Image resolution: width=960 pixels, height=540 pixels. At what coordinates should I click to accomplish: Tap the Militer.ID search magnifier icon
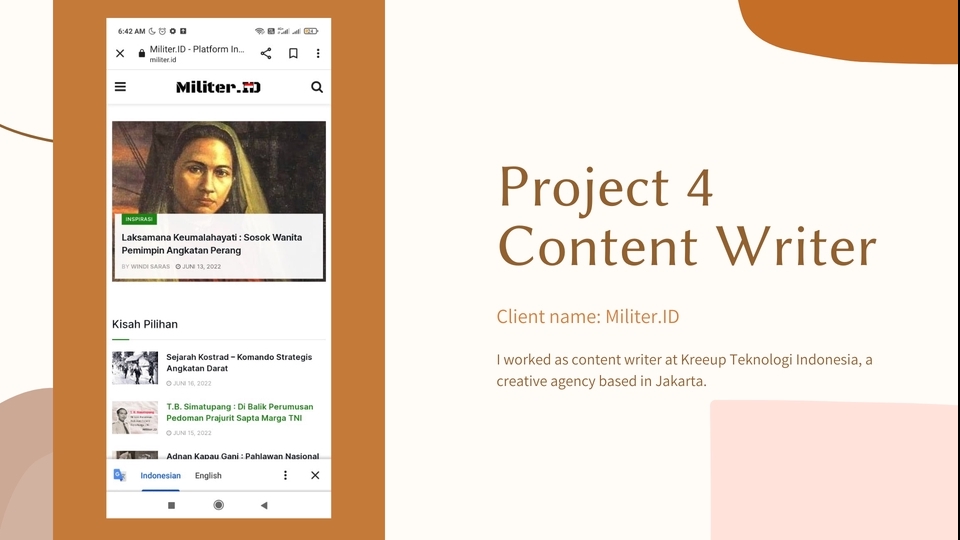tap(317, 87)
